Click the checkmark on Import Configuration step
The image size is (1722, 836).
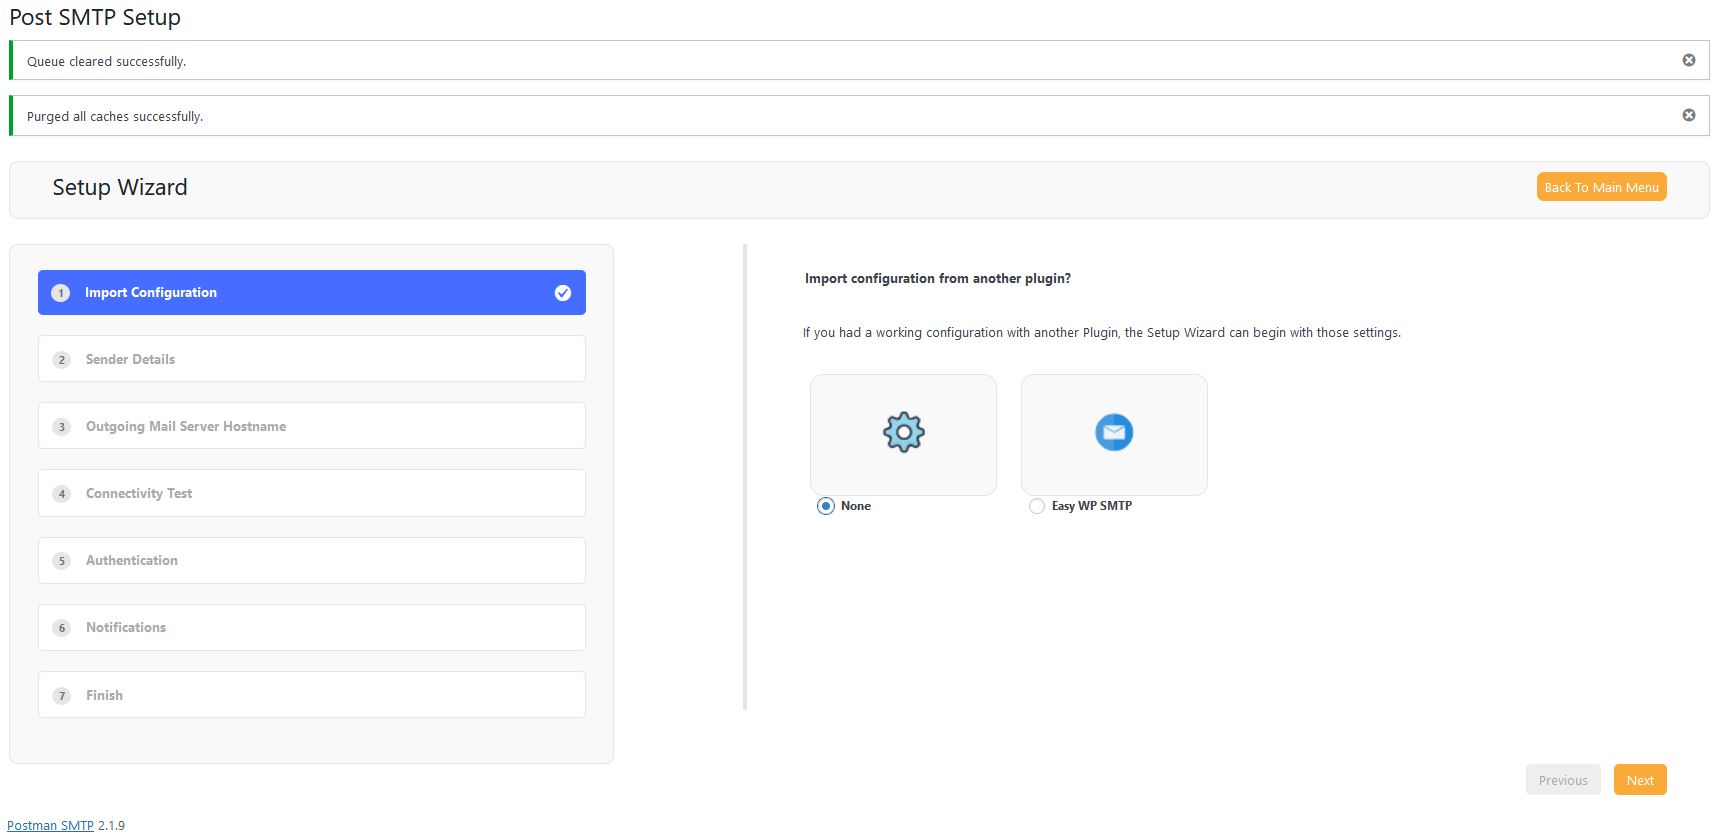pos(563,293)
